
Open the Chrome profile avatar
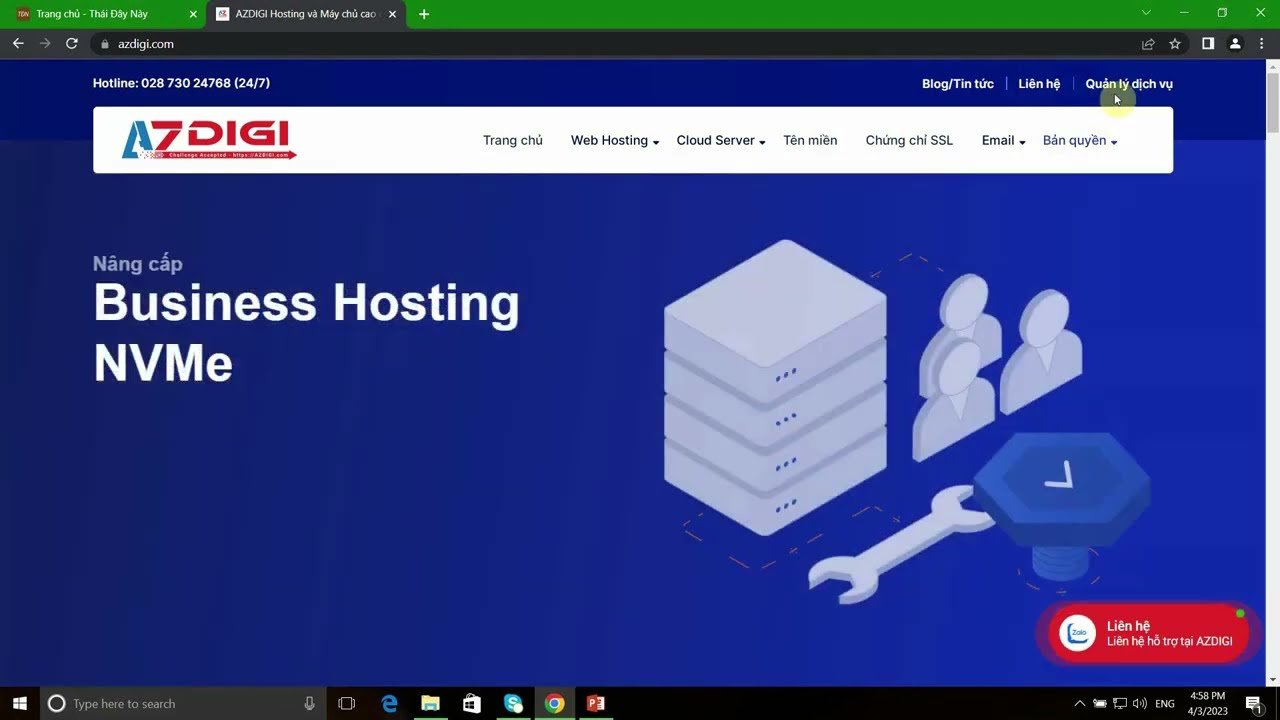coord(1235,44)
